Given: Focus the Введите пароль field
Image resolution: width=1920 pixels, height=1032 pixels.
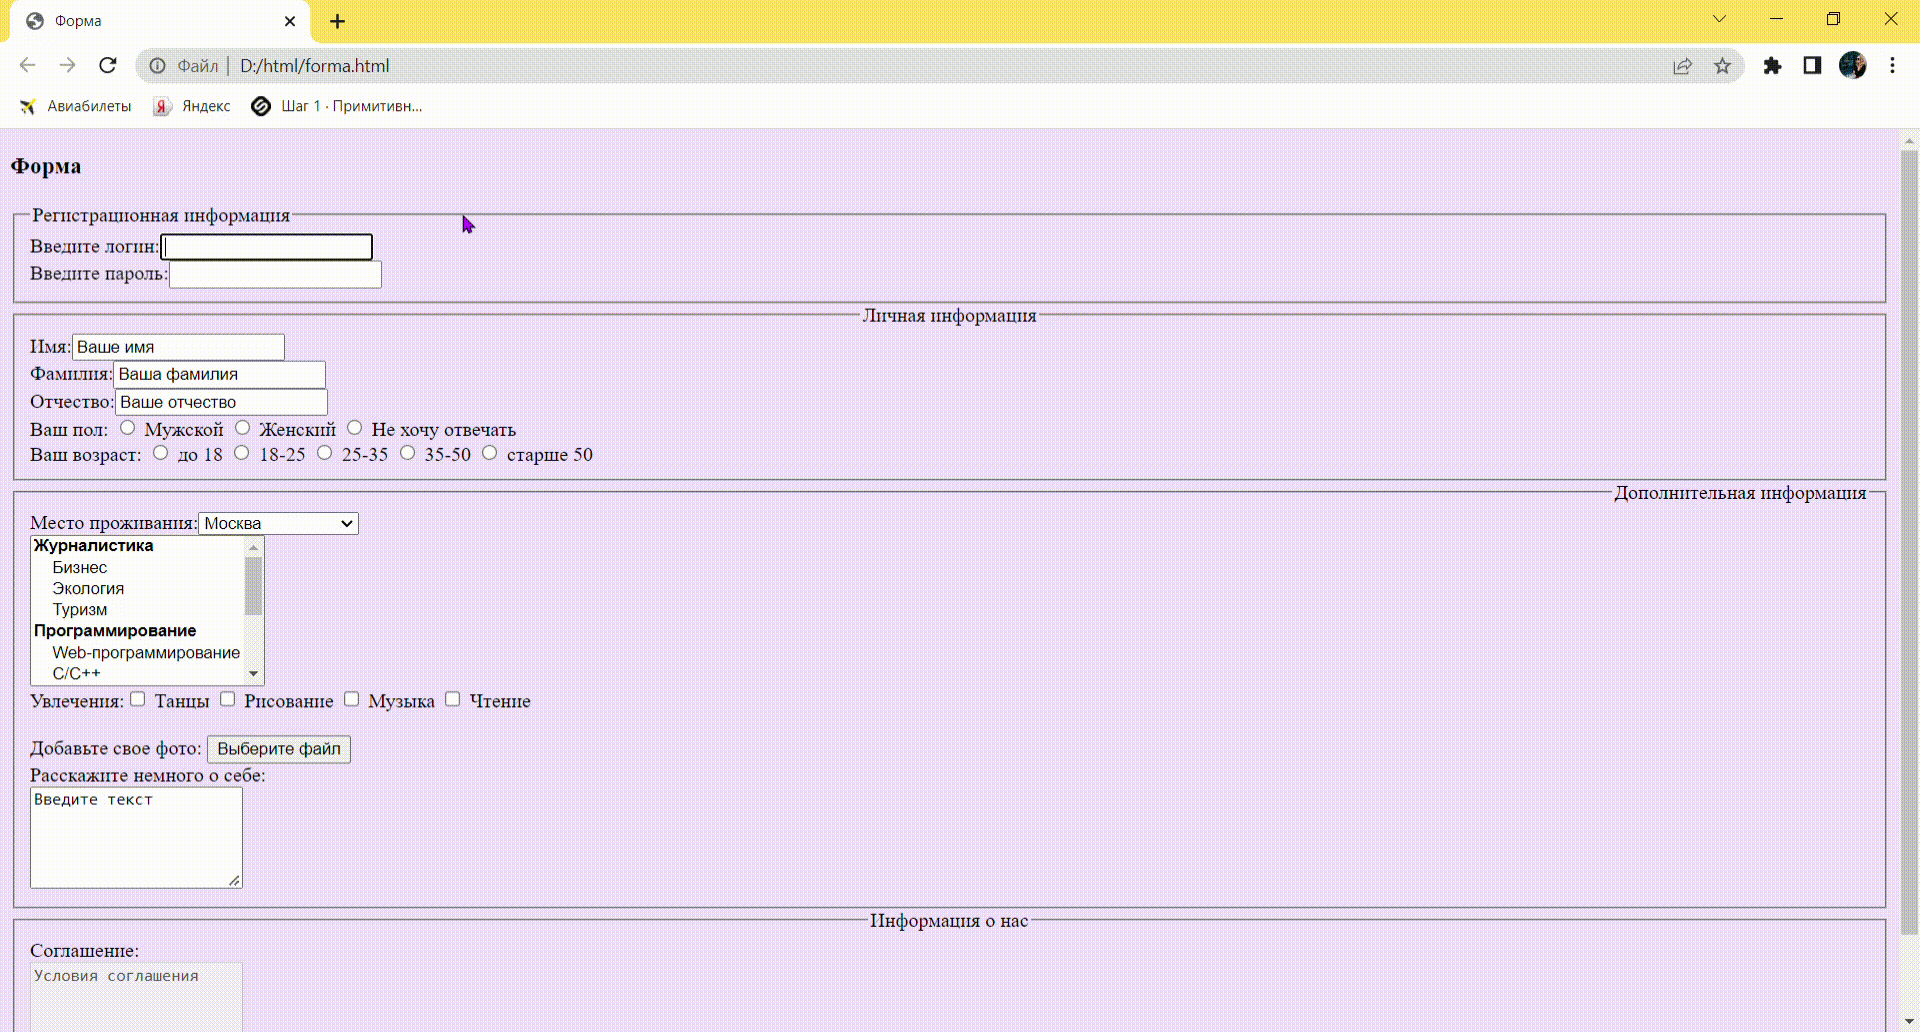Looking at the screenshot, I should [275, 274].
